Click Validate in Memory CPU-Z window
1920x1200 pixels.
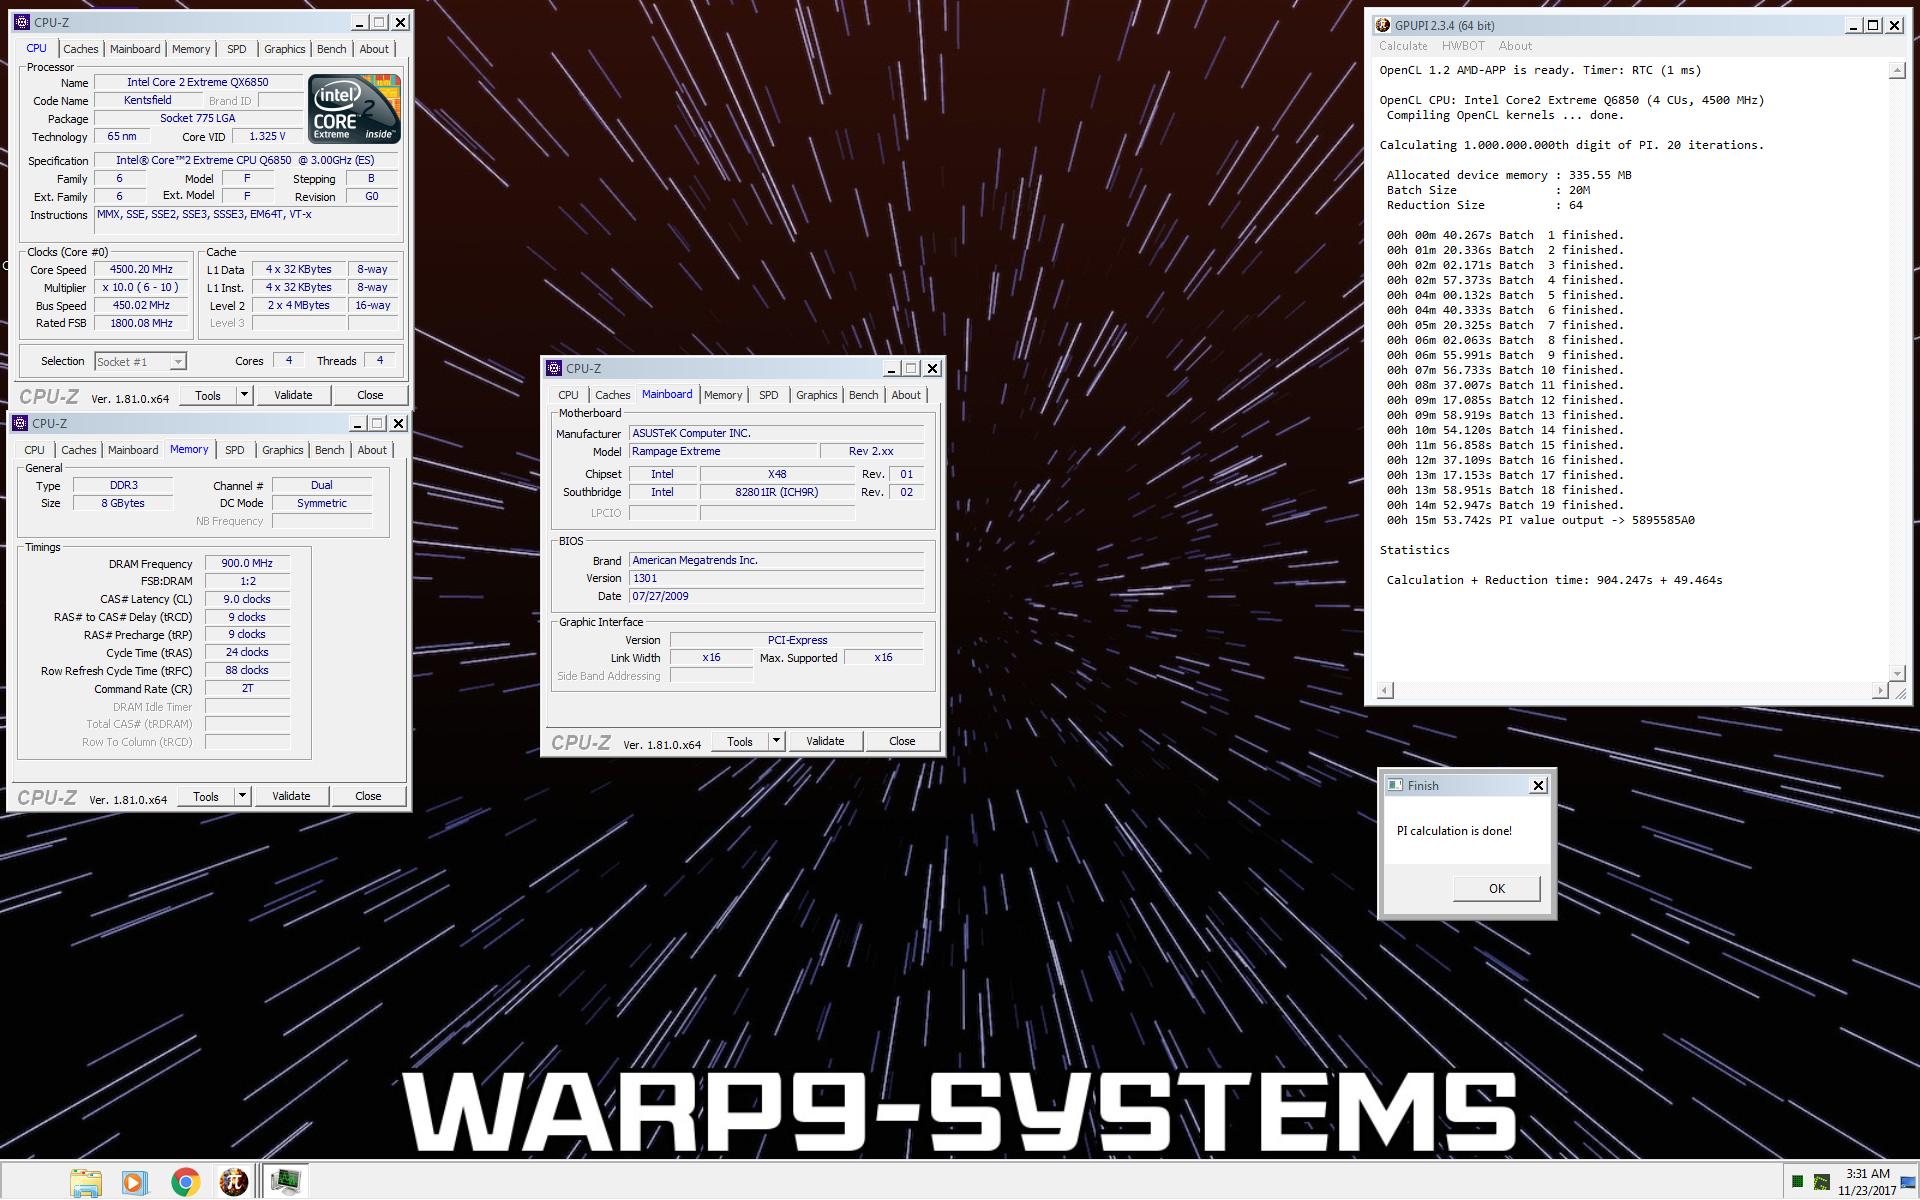(291, 796)
